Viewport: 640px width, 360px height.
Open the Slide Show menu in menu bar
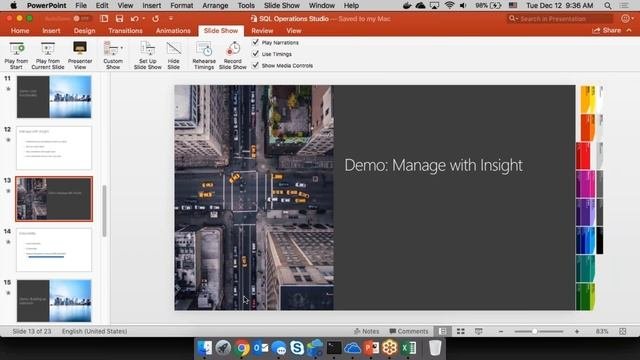(282, 6)
